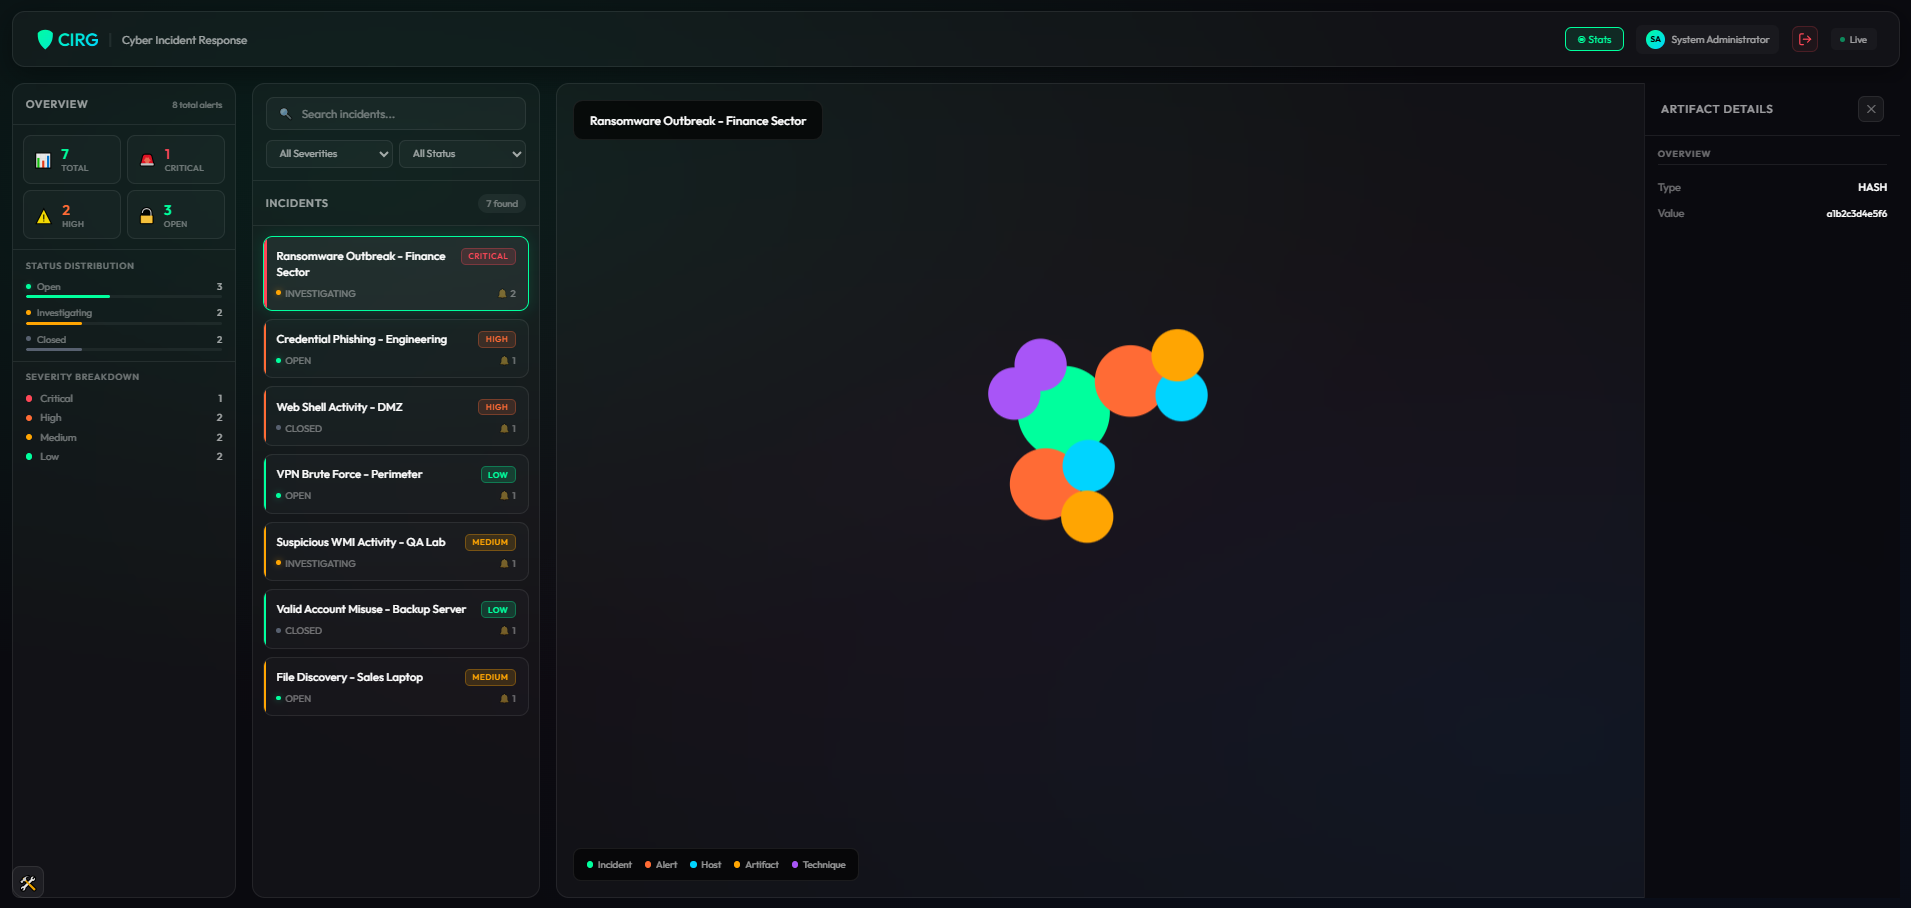Select the Ransomware Outbreak – Finance Sector title chip
The height and width of the screenshot is (908, 1911).
tap(697, 120)
